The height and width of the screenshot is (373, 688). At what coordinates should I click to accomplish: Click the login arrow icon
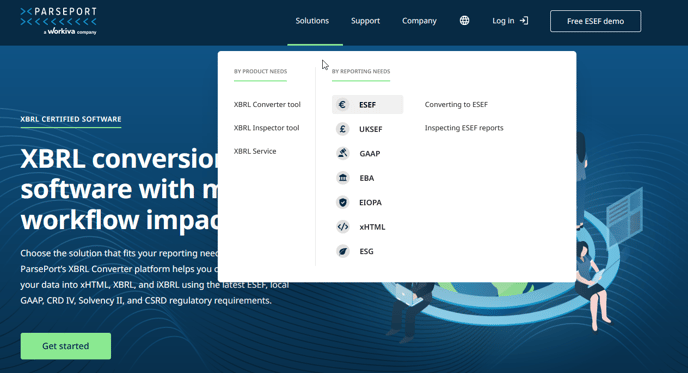coord(524,21)
